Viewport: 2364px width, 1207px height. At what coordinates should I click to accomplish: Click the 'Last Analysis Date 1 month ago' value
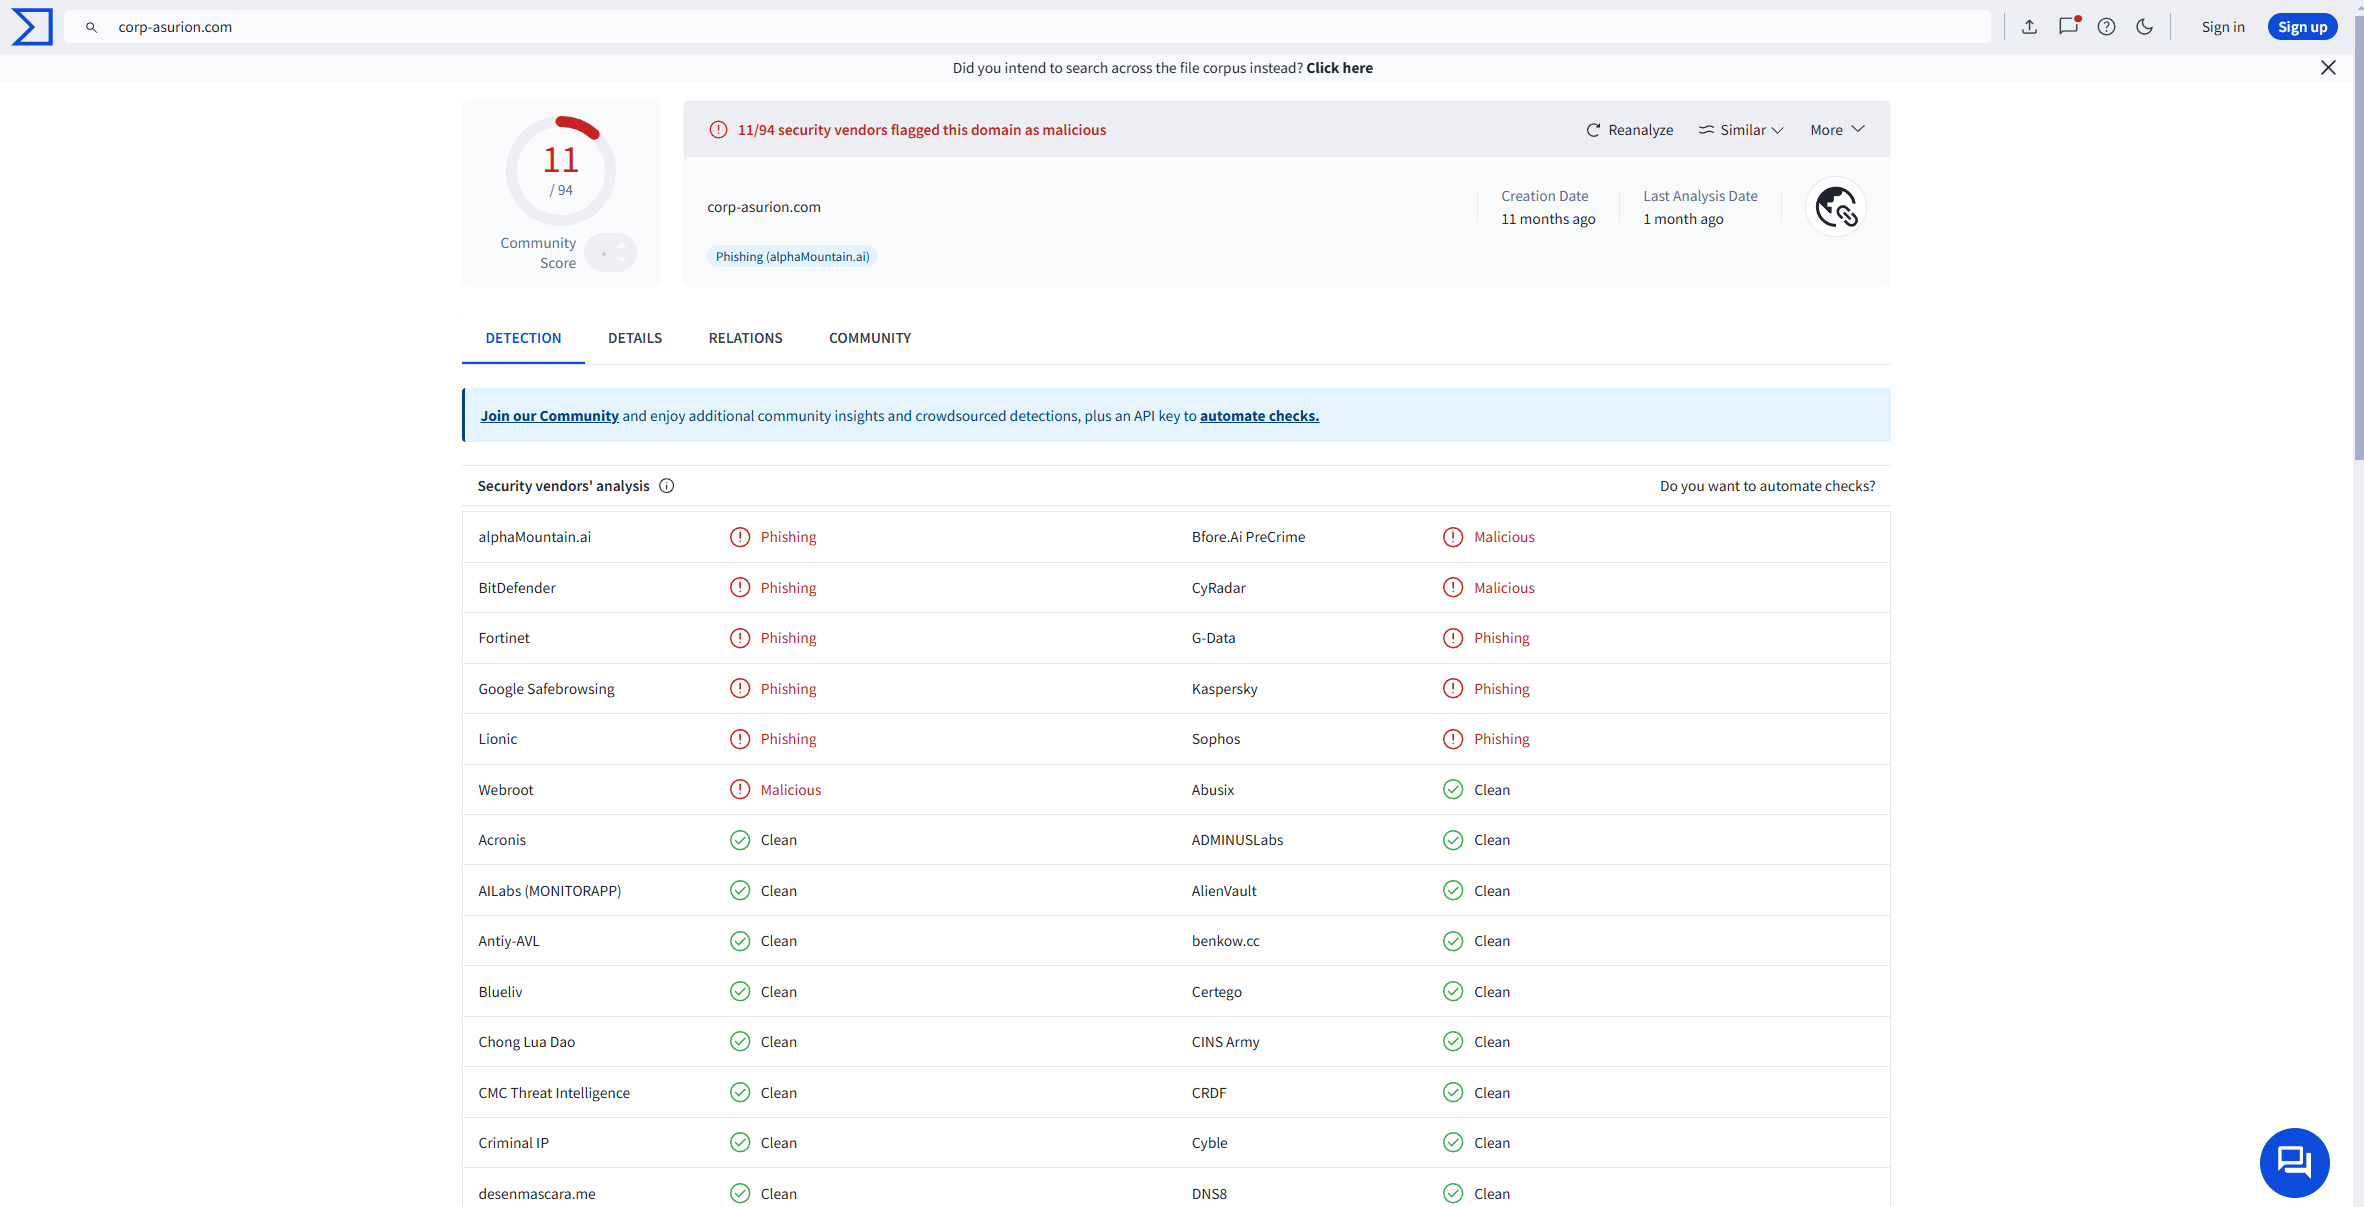click(1683, 219)
